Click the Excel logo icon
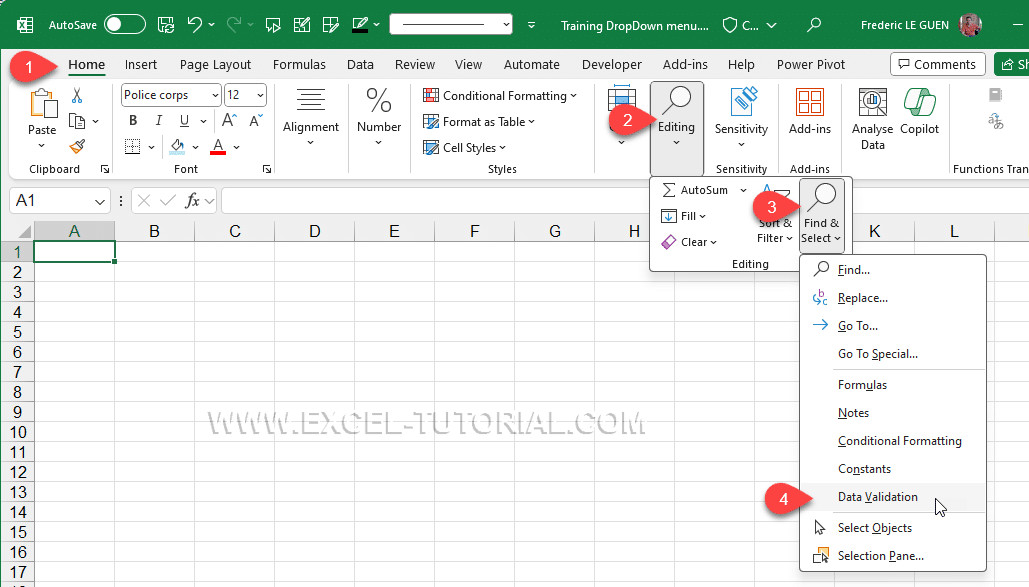 [25, 25]
